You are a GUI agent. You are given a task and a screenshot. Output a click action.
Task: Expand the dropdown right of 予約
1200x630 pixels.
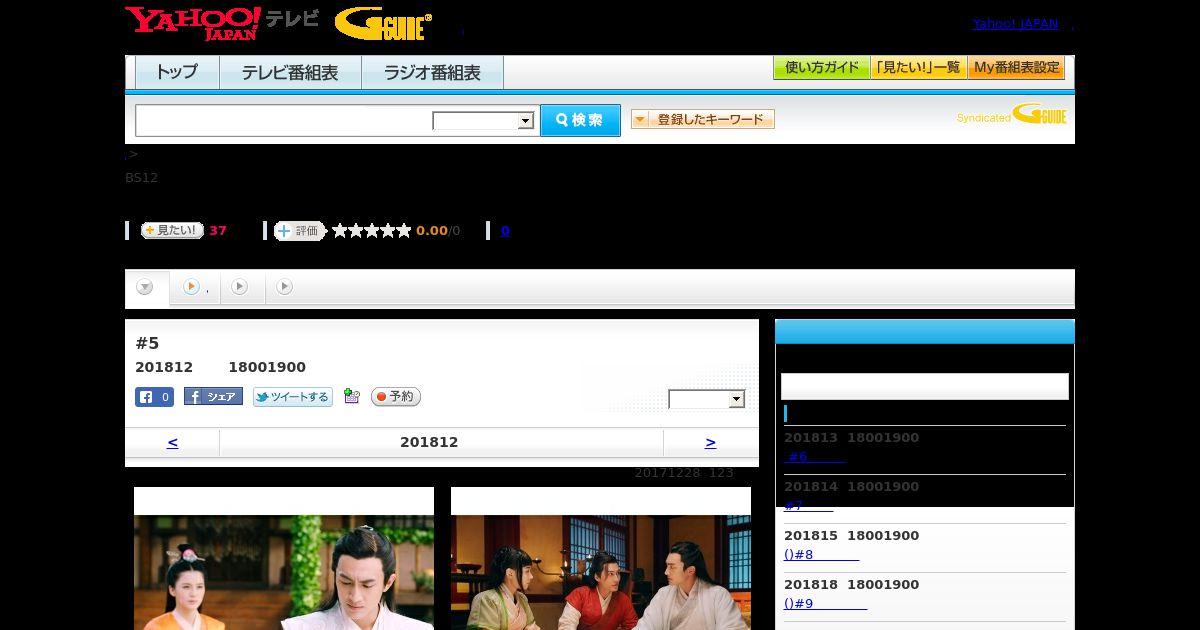(x=707, y=399)
